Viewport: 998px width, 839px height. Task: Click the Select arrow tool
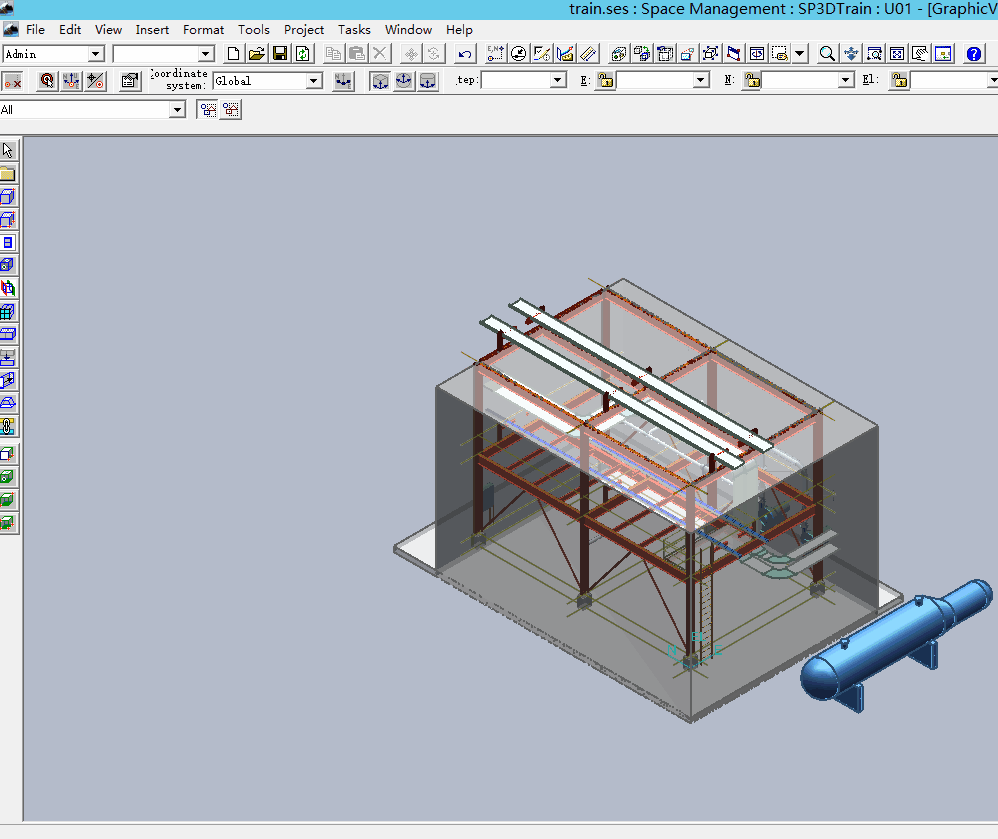[x=8, y=150]
